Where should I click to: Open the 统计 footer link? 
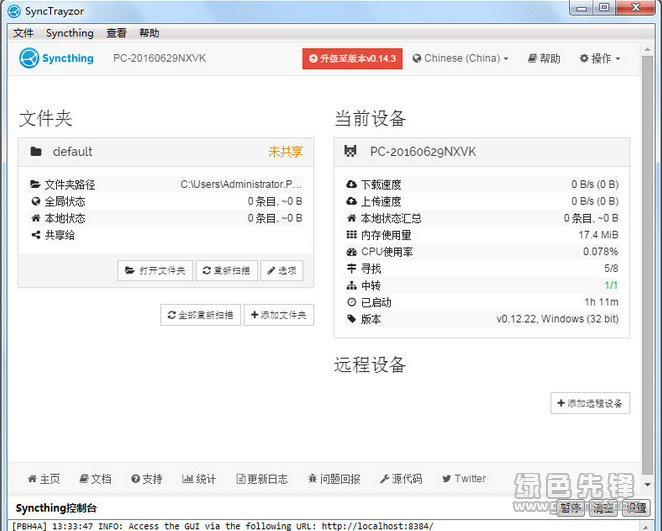click(199, 479)
